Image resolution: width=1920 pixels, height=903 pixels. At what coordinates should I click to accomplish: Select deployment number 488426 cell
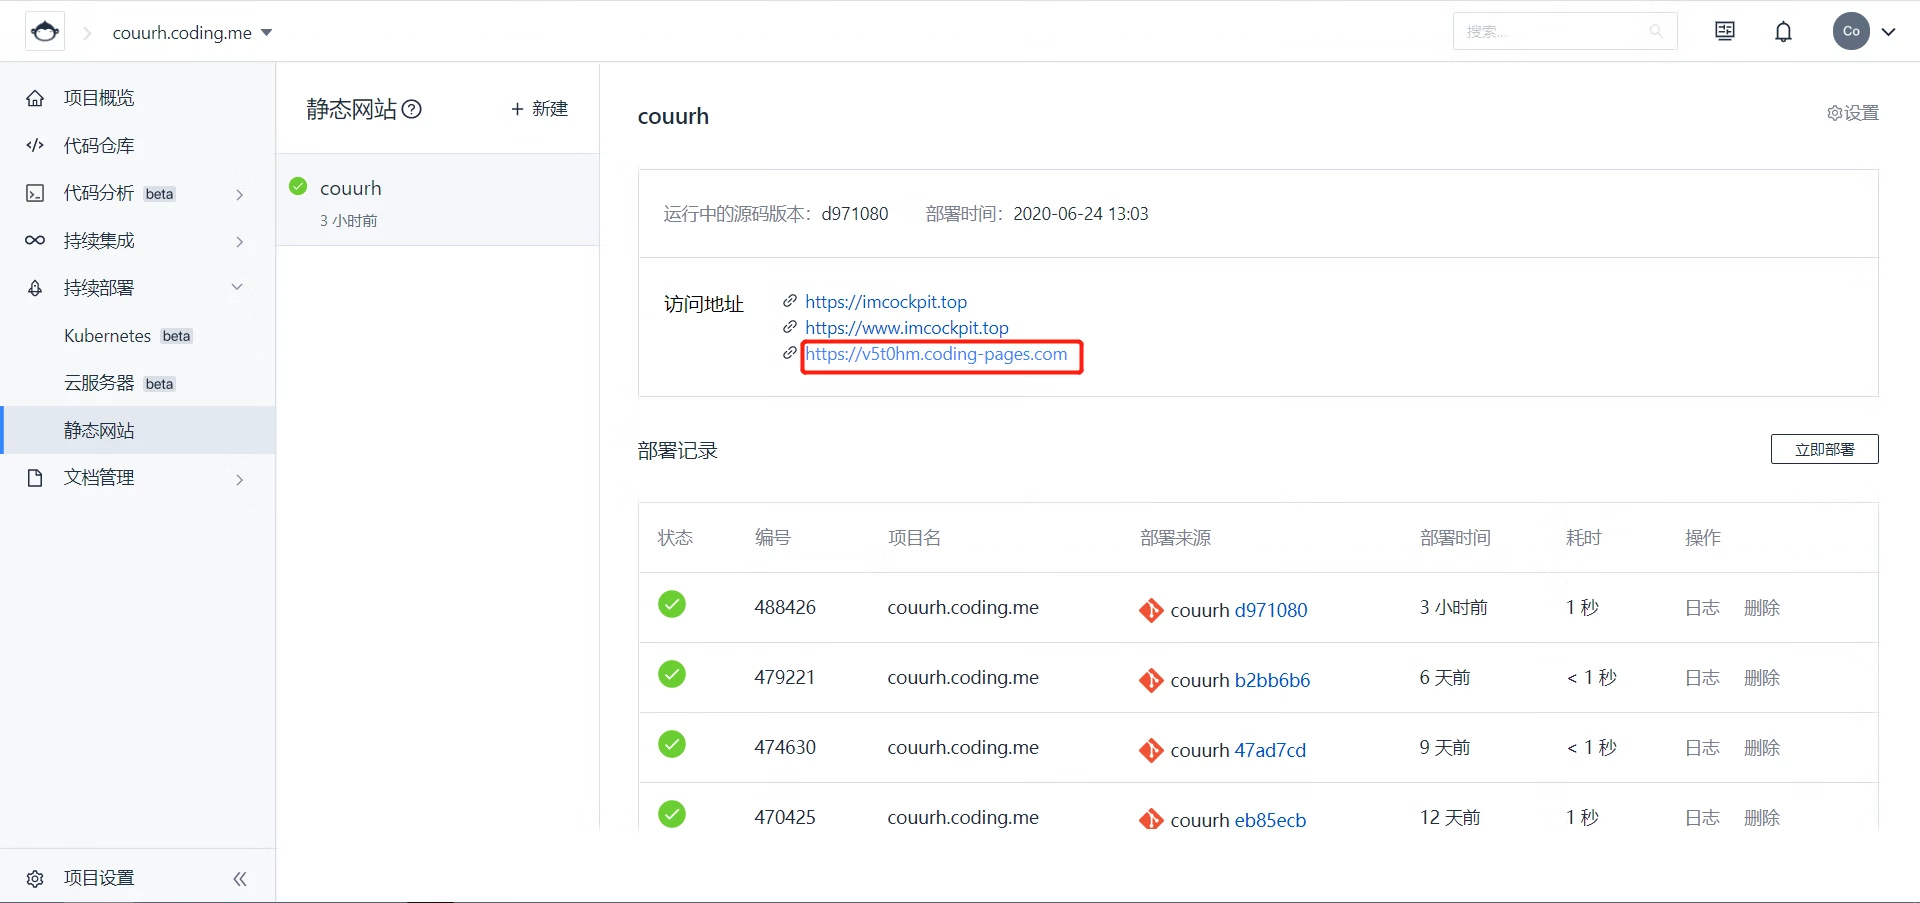(785, 607)
